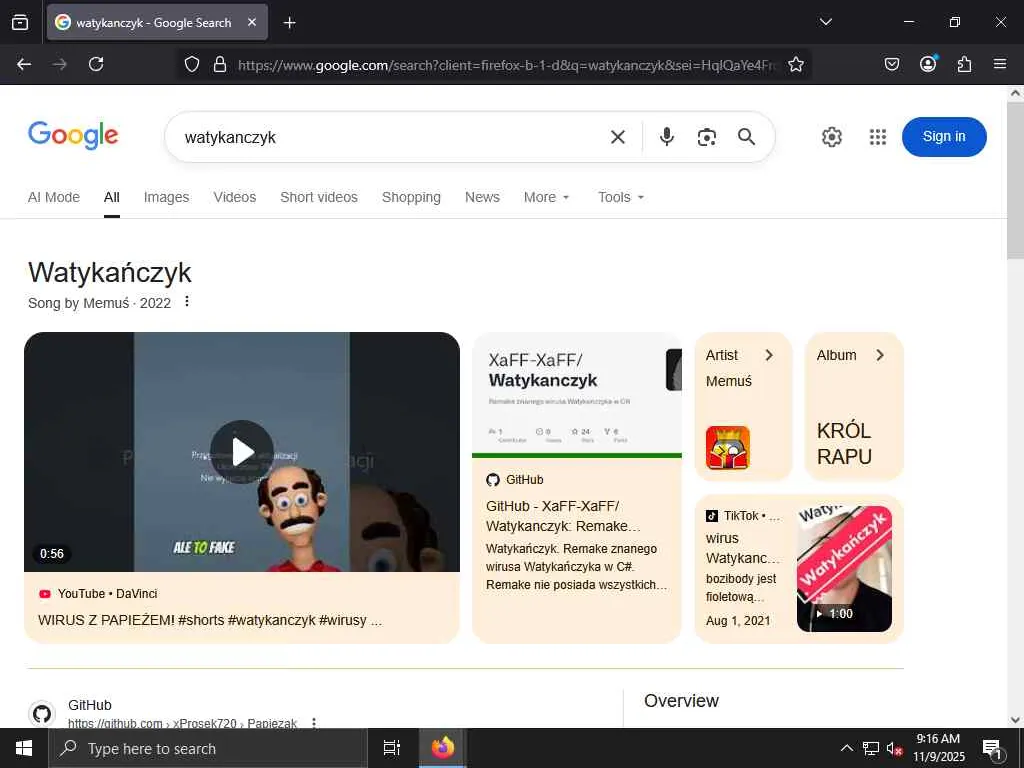Open Google quick settings gear

(x=831, y=137)
